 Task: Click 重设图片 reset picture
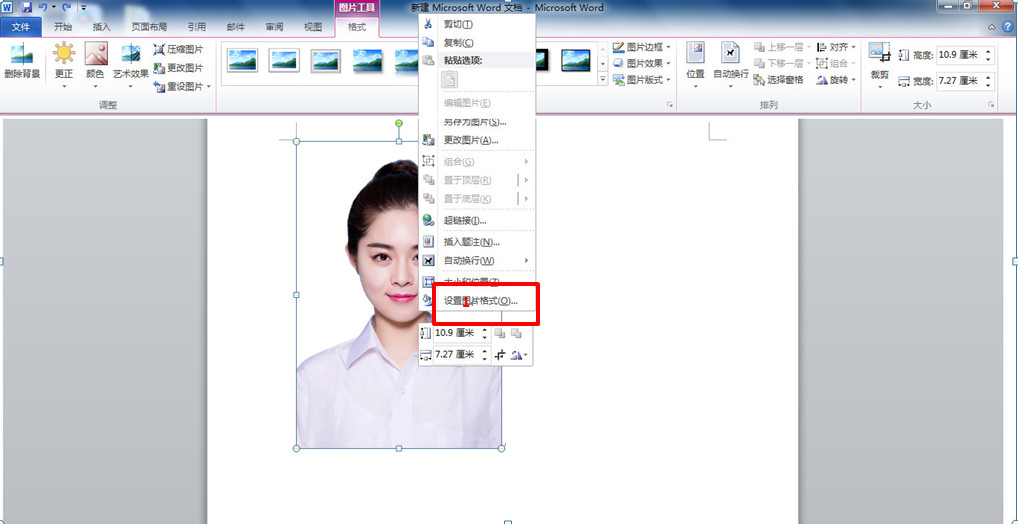[178, 86]
